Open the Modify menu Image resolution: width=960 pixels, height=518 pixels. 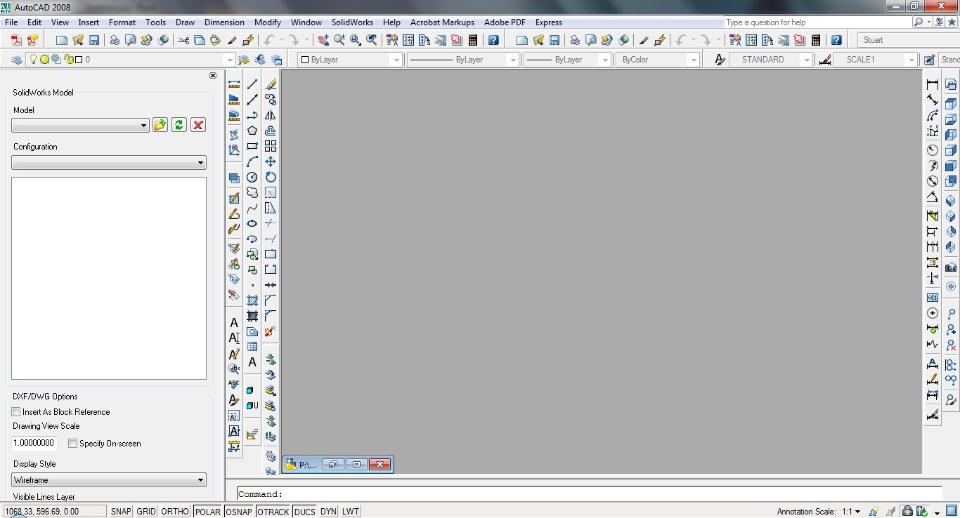pos(268,22)
